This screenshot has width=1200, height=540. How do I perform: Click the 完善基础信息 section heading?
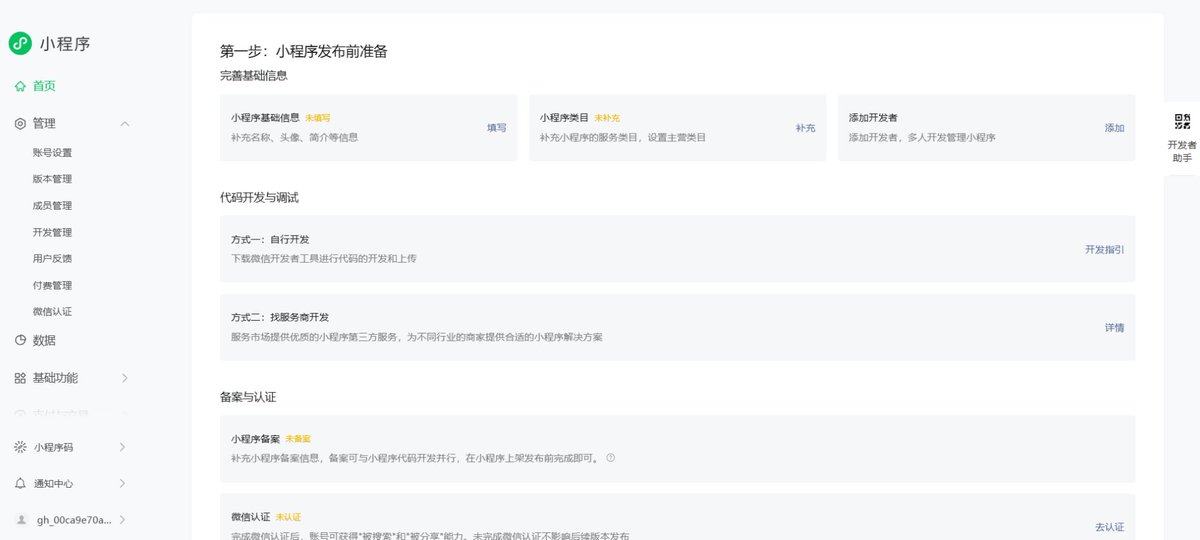tap(254, 75)
